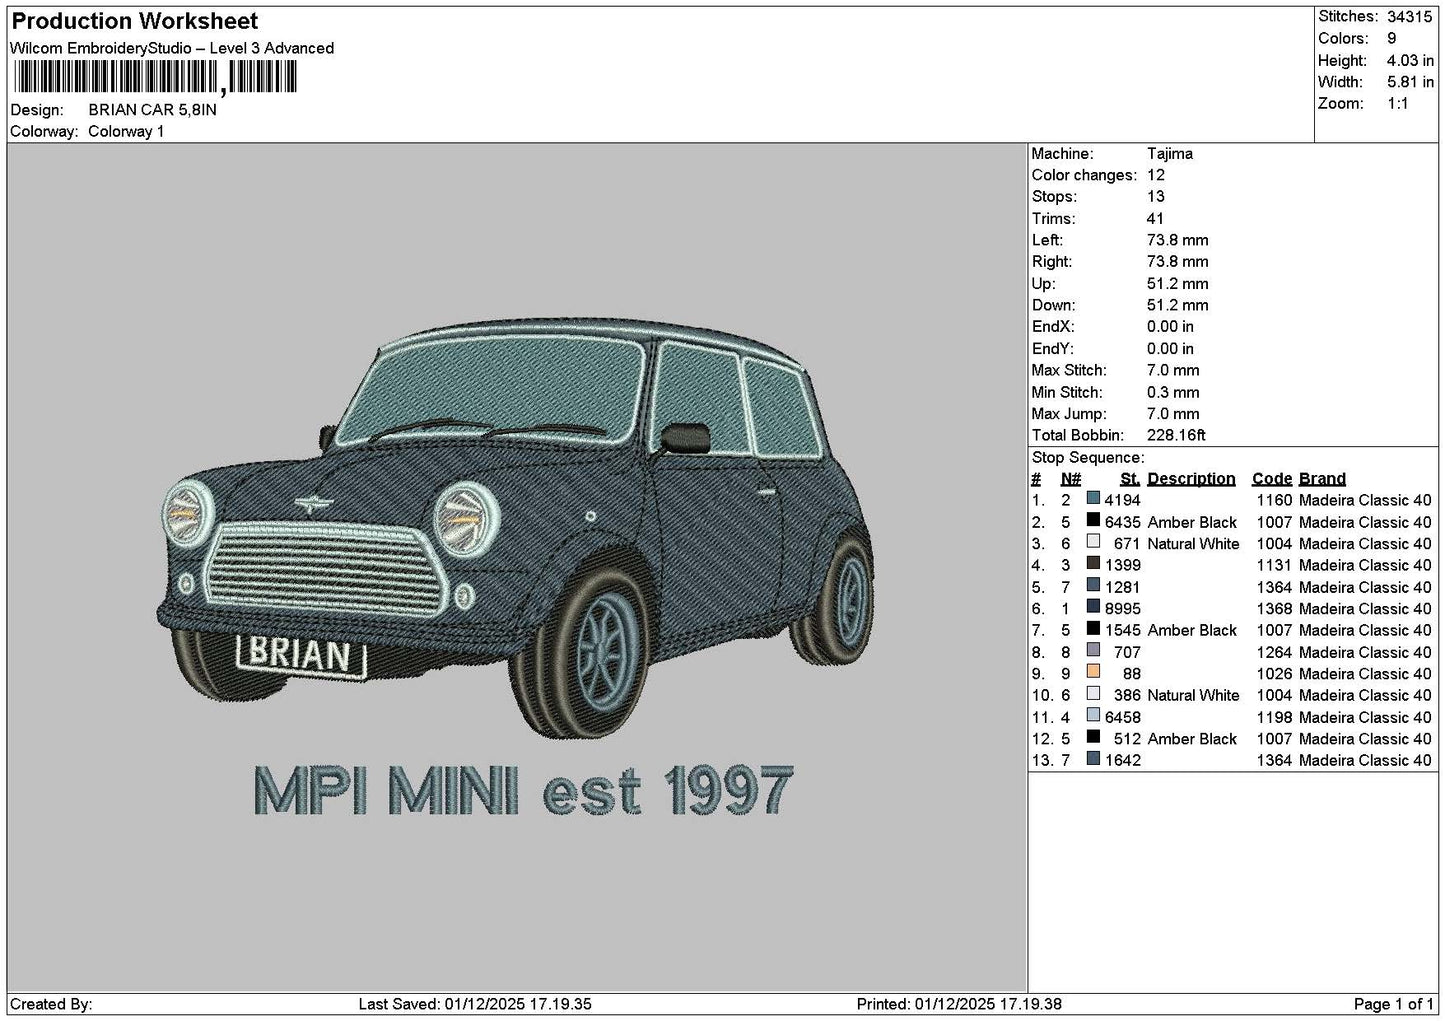The height and width of the screenshot is (1021, 1445).
Task: Click the 'N#' column header
Action: 1071,479
